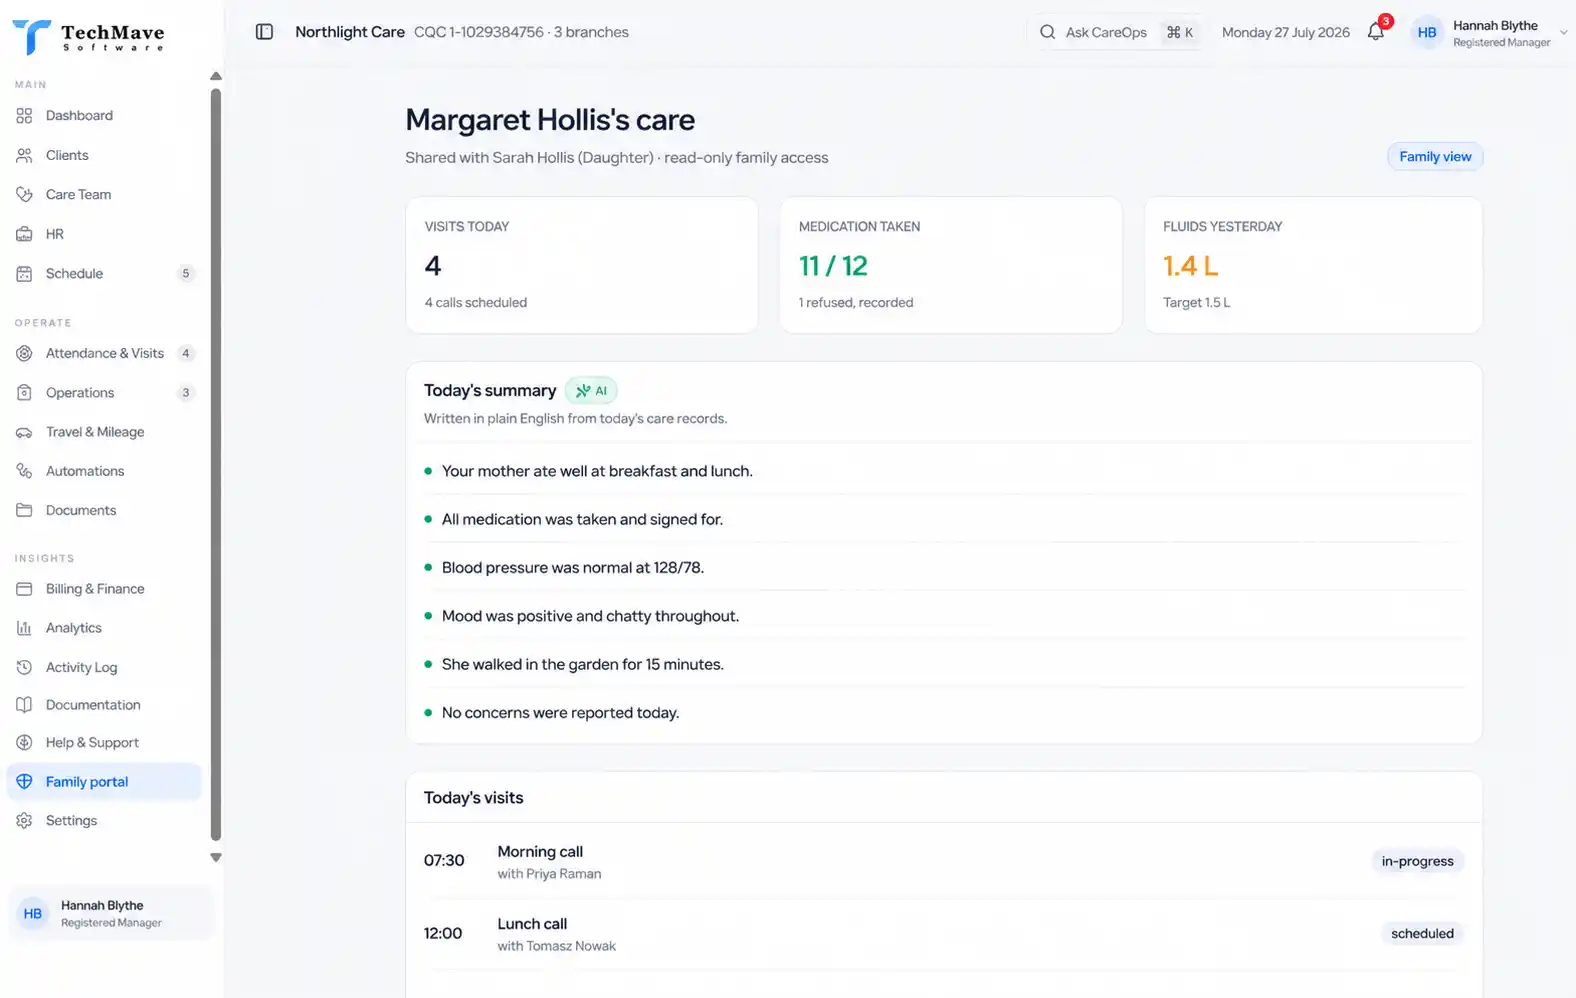Open notifications bell with 3 alerts
Image resolution: width=1576 pixels, height=998 pixels.
1377,31
